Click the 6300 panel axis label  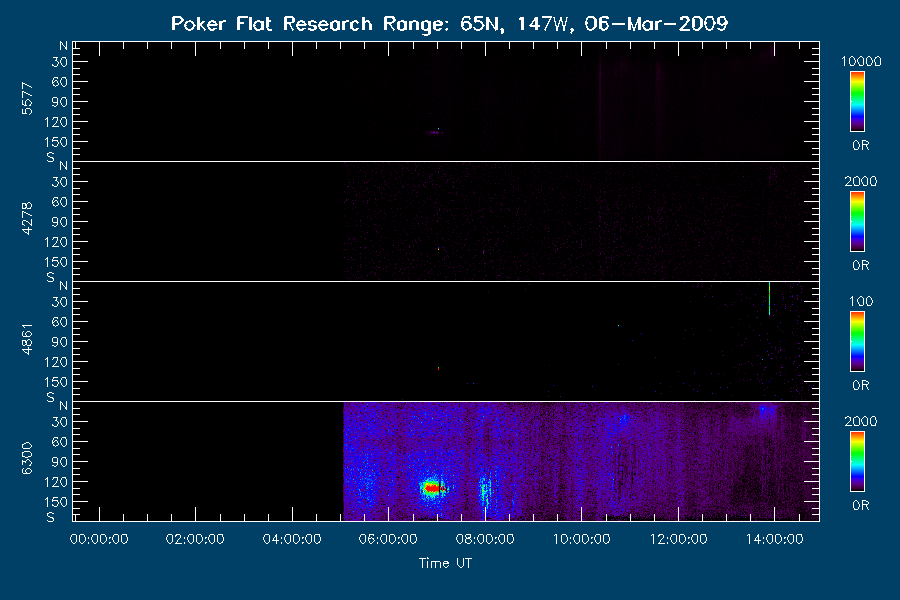(27, 459)
